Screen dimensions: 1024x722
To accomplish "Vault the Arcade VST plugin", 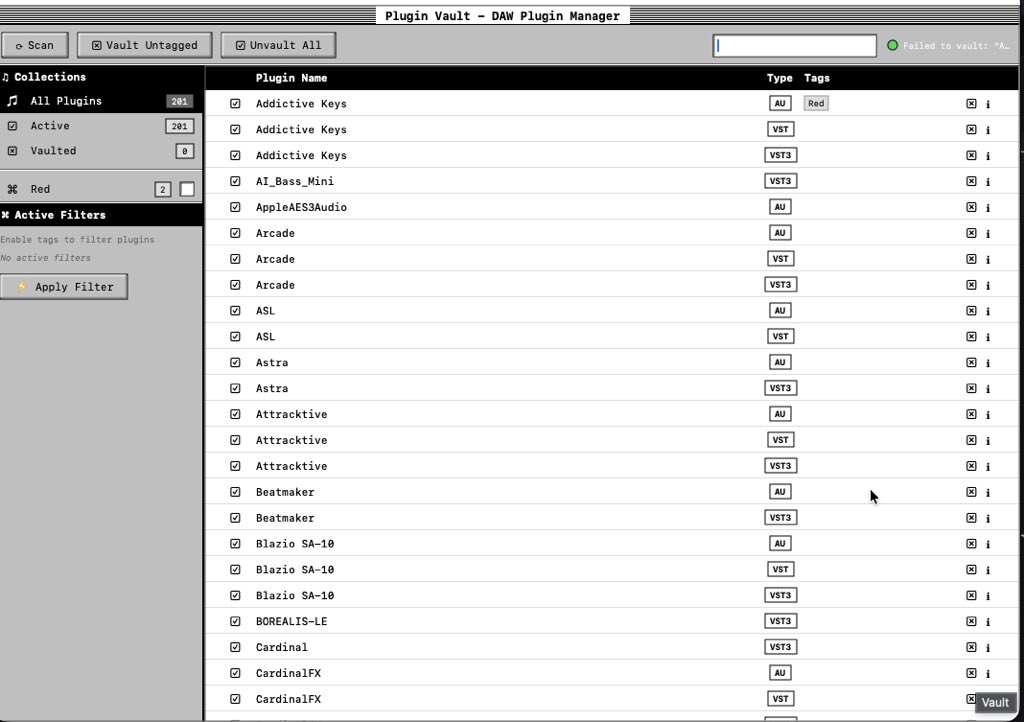I will (x=971, y=259).
